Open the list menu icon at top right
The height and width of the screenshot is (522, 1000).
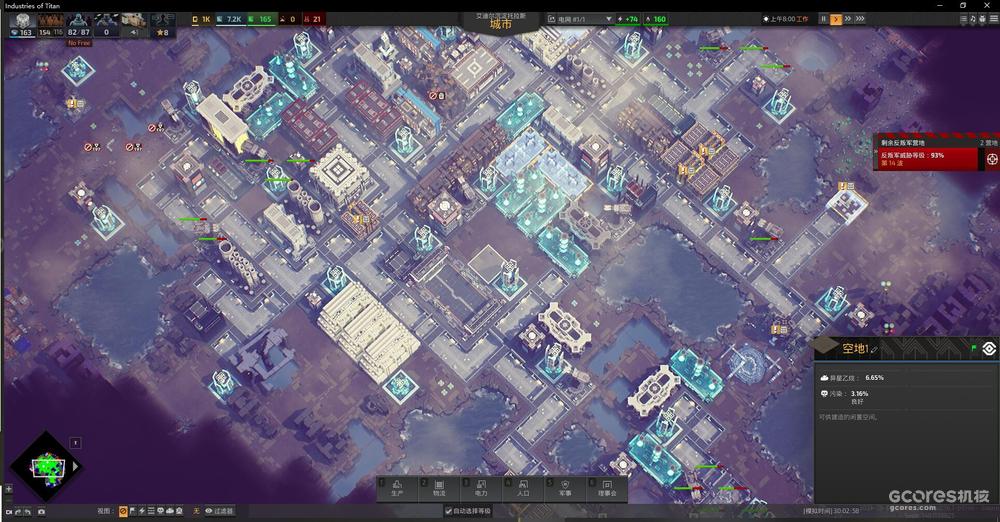coord(964,19)
